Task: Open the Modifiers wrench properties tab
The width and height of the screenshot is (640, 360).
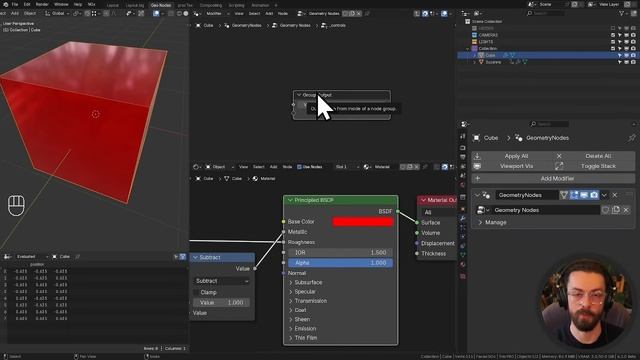Action: pos(463,219)
